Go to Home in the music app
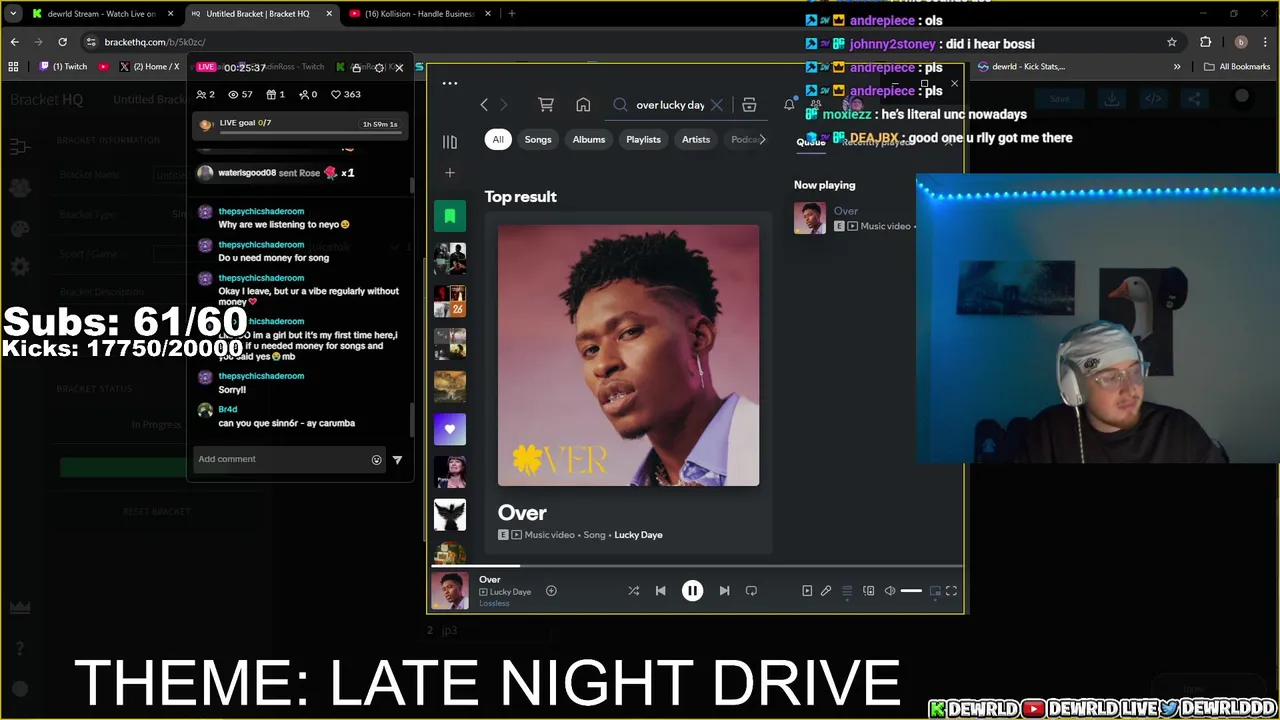Screen dimensions: 1280x720 [583, 105]
